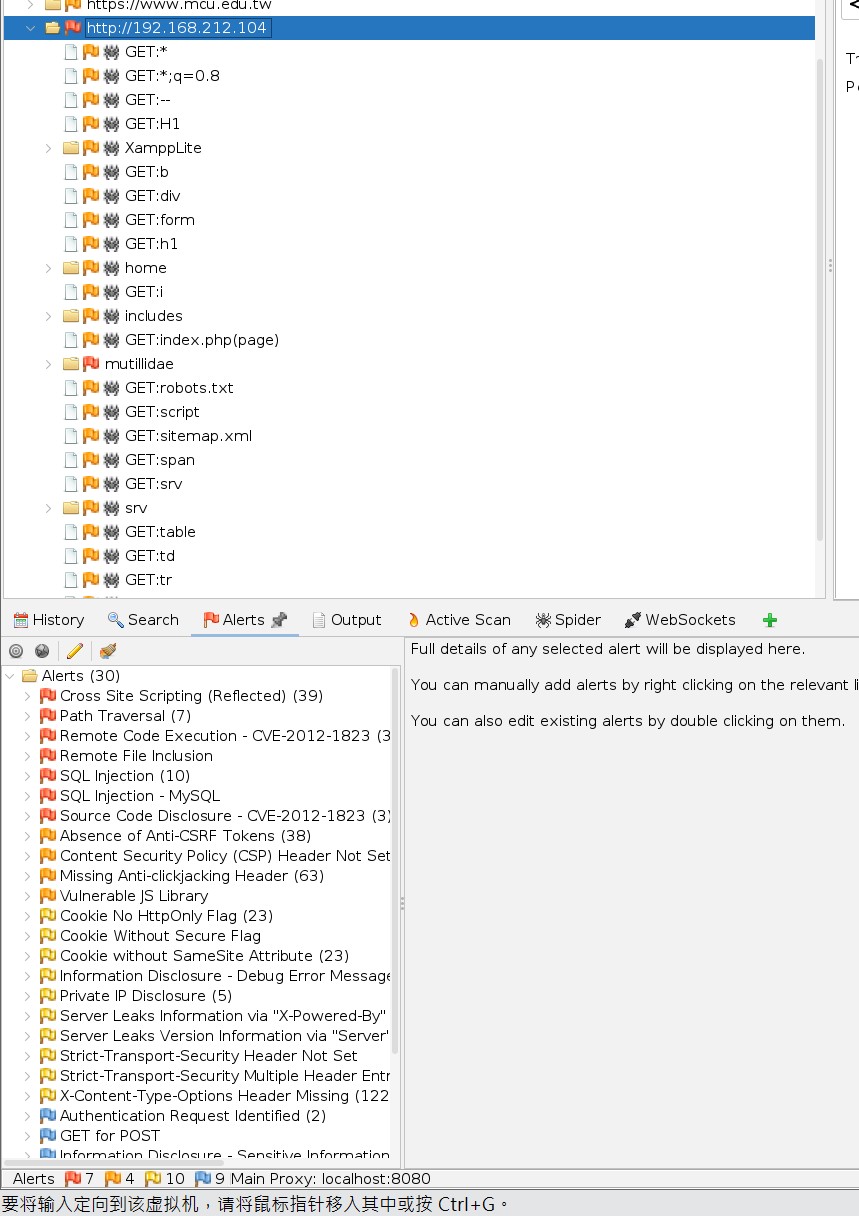Click the blue informational flag in status bar
Screen dimensions: 859x1216
click(203, 1179)
